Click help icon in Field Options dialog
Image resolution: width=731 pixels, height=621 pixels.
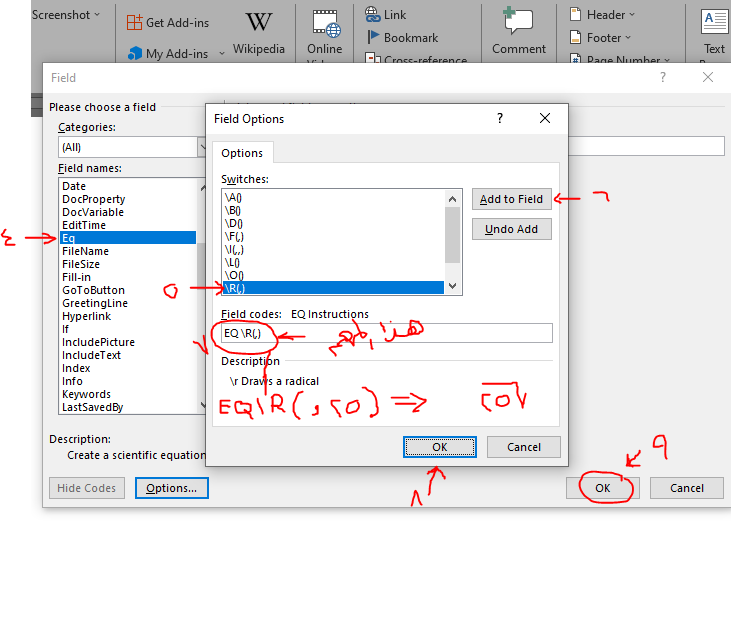500,118
